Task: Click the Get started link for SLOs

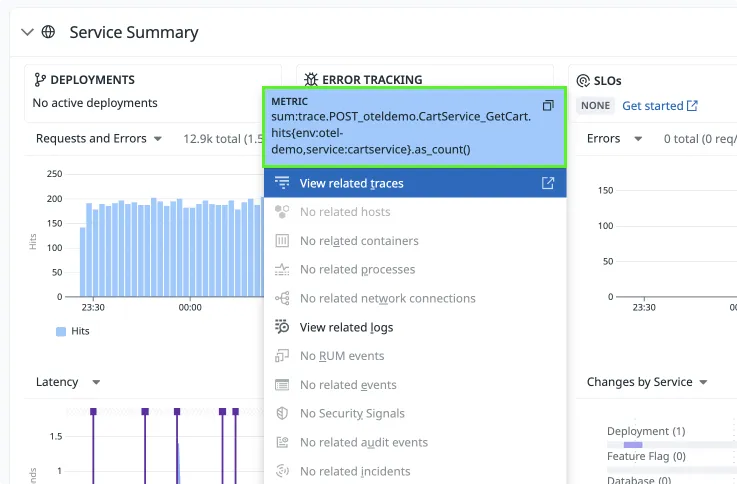Action: [659, 106]
